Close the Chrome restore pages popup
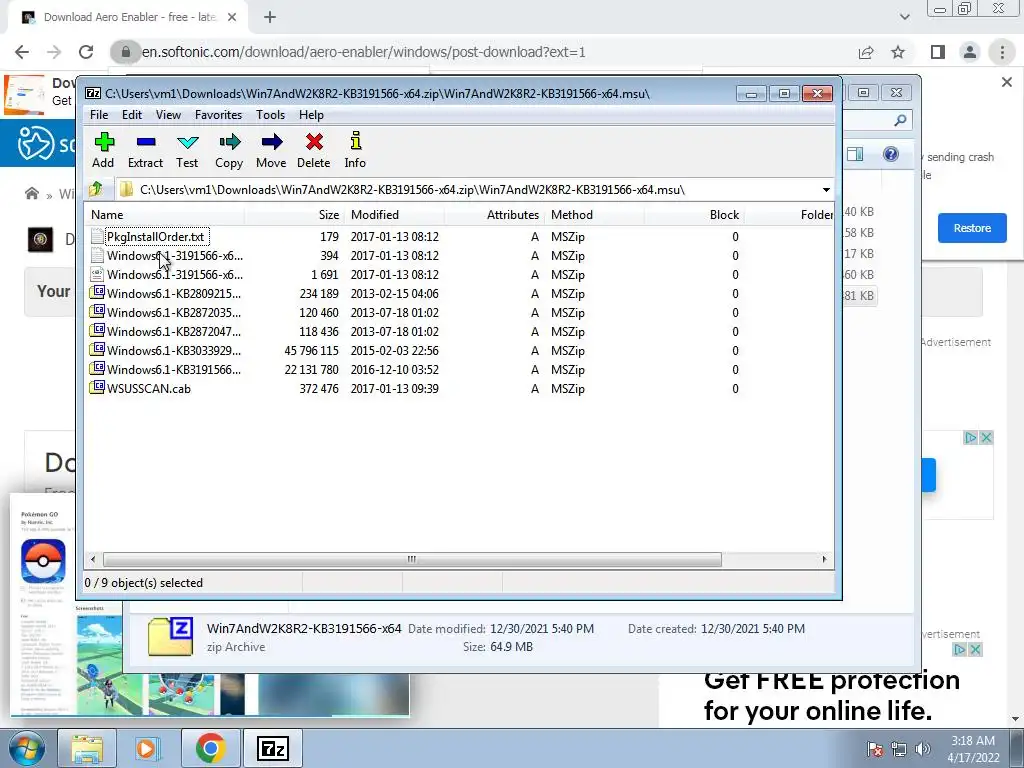 [1007, 82]
